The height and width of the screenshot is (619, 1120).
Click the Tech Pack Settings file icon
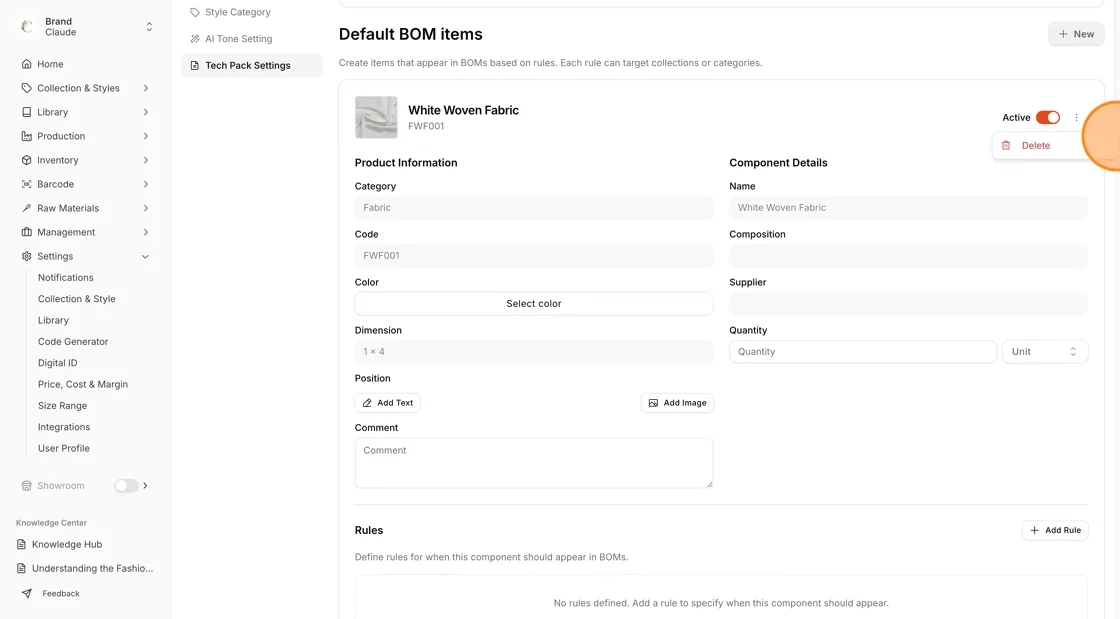tap(194, 66)
